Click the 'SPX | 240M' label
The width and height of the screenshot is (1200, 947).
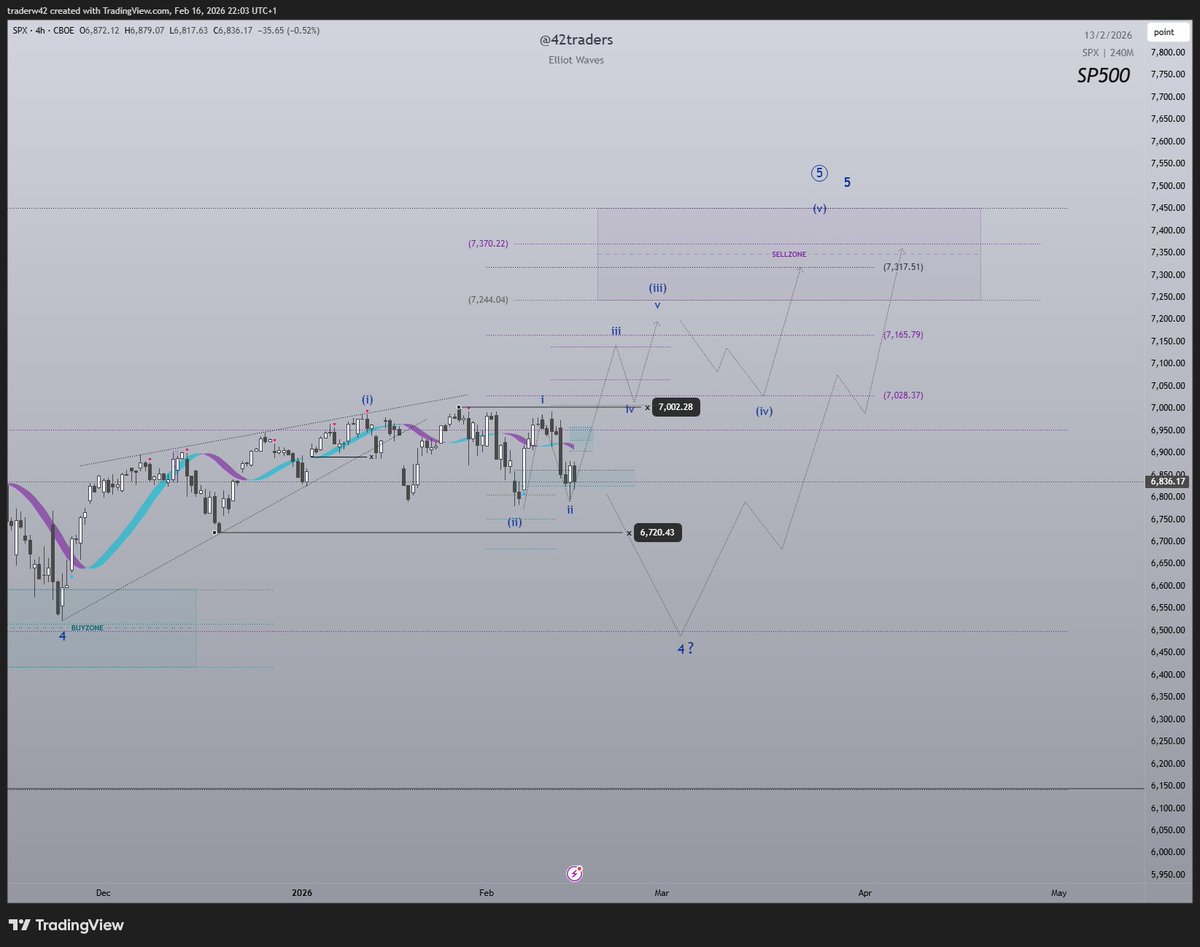coord(1108,52)
